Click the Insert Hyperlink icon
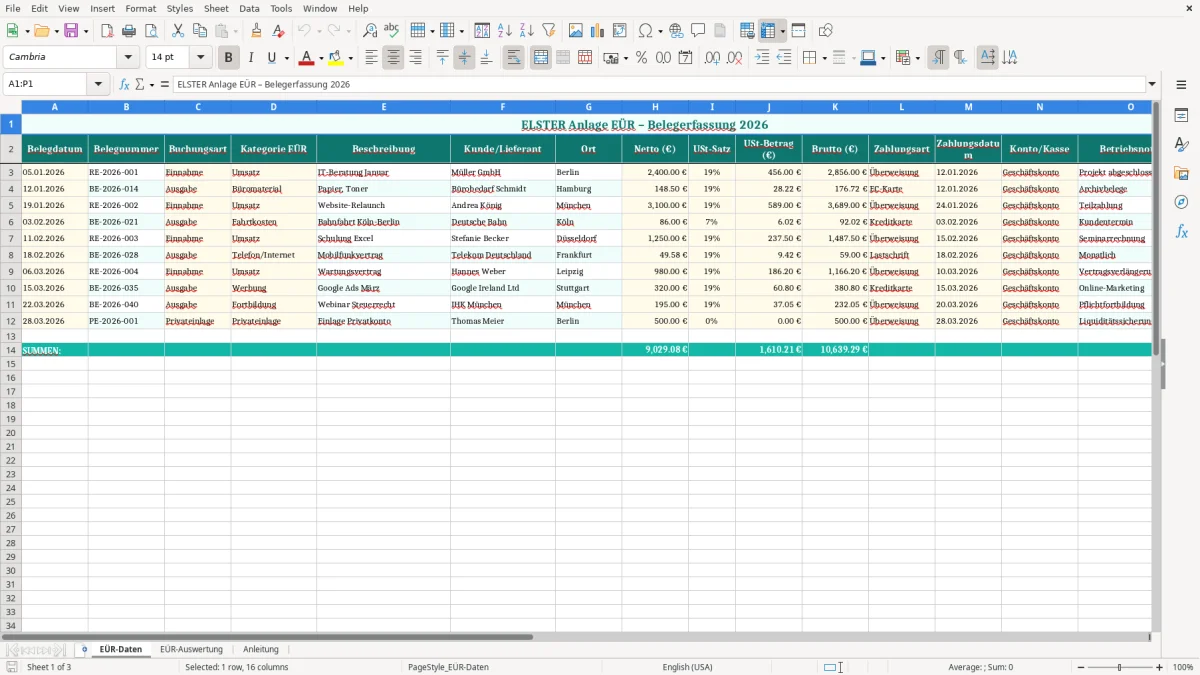1200x675 pixels. click(676, 31)
